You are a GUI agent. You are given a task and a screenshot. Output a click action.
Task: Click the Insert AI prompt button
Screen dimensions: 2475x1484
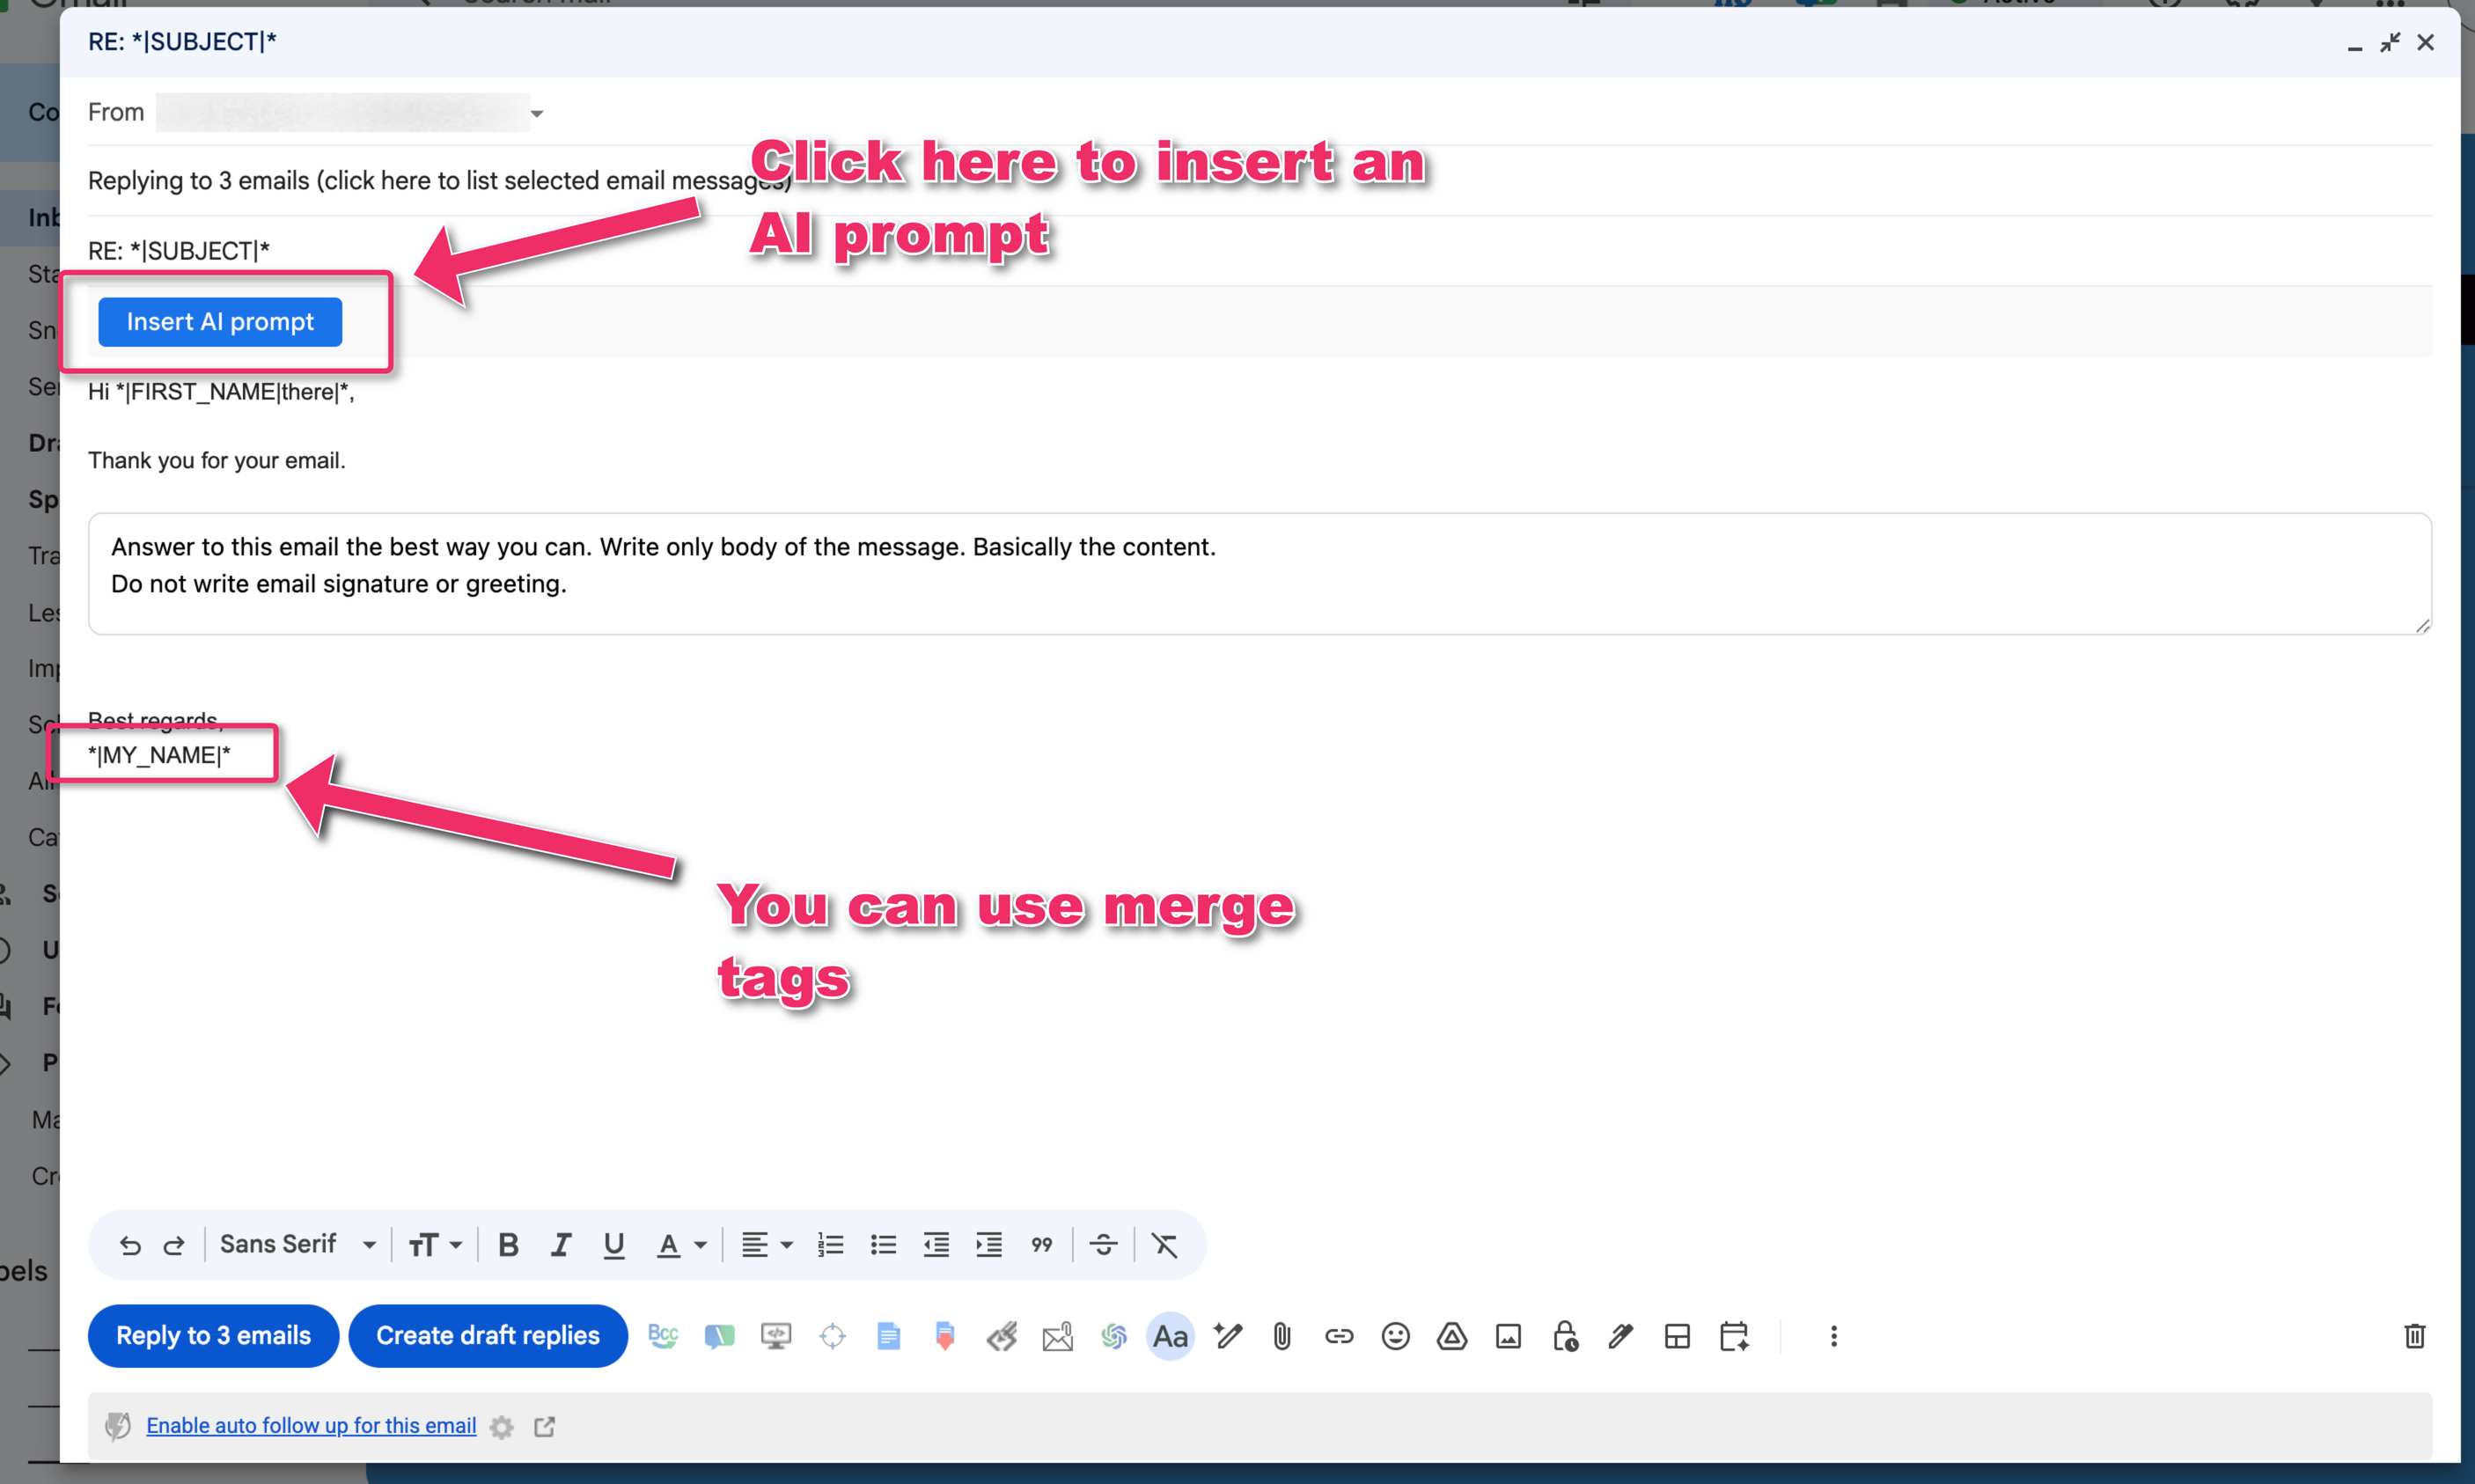coord(220,322)
